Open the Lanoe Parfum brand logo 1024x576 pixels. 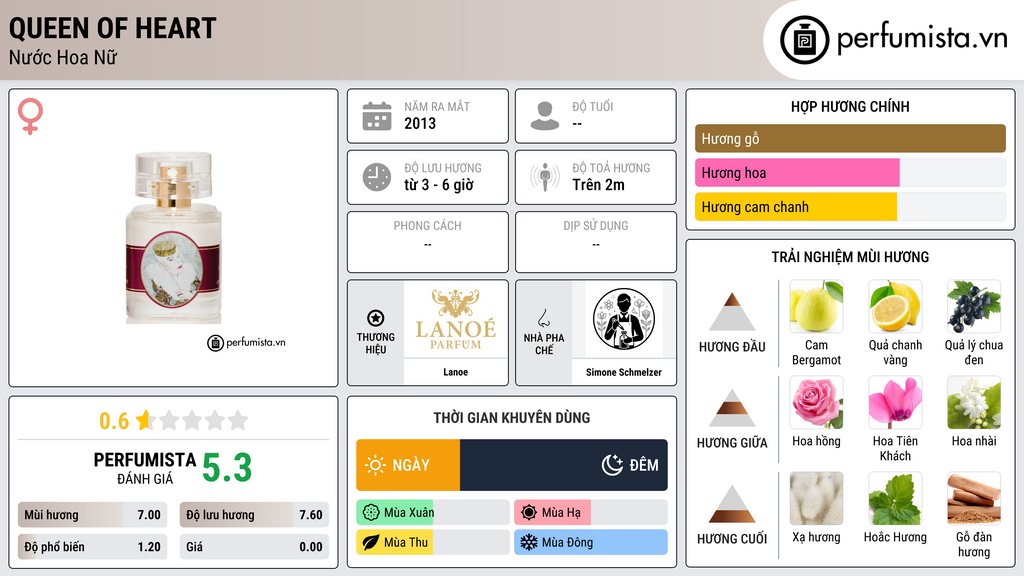pyautogui.click(x=456, y=319)
